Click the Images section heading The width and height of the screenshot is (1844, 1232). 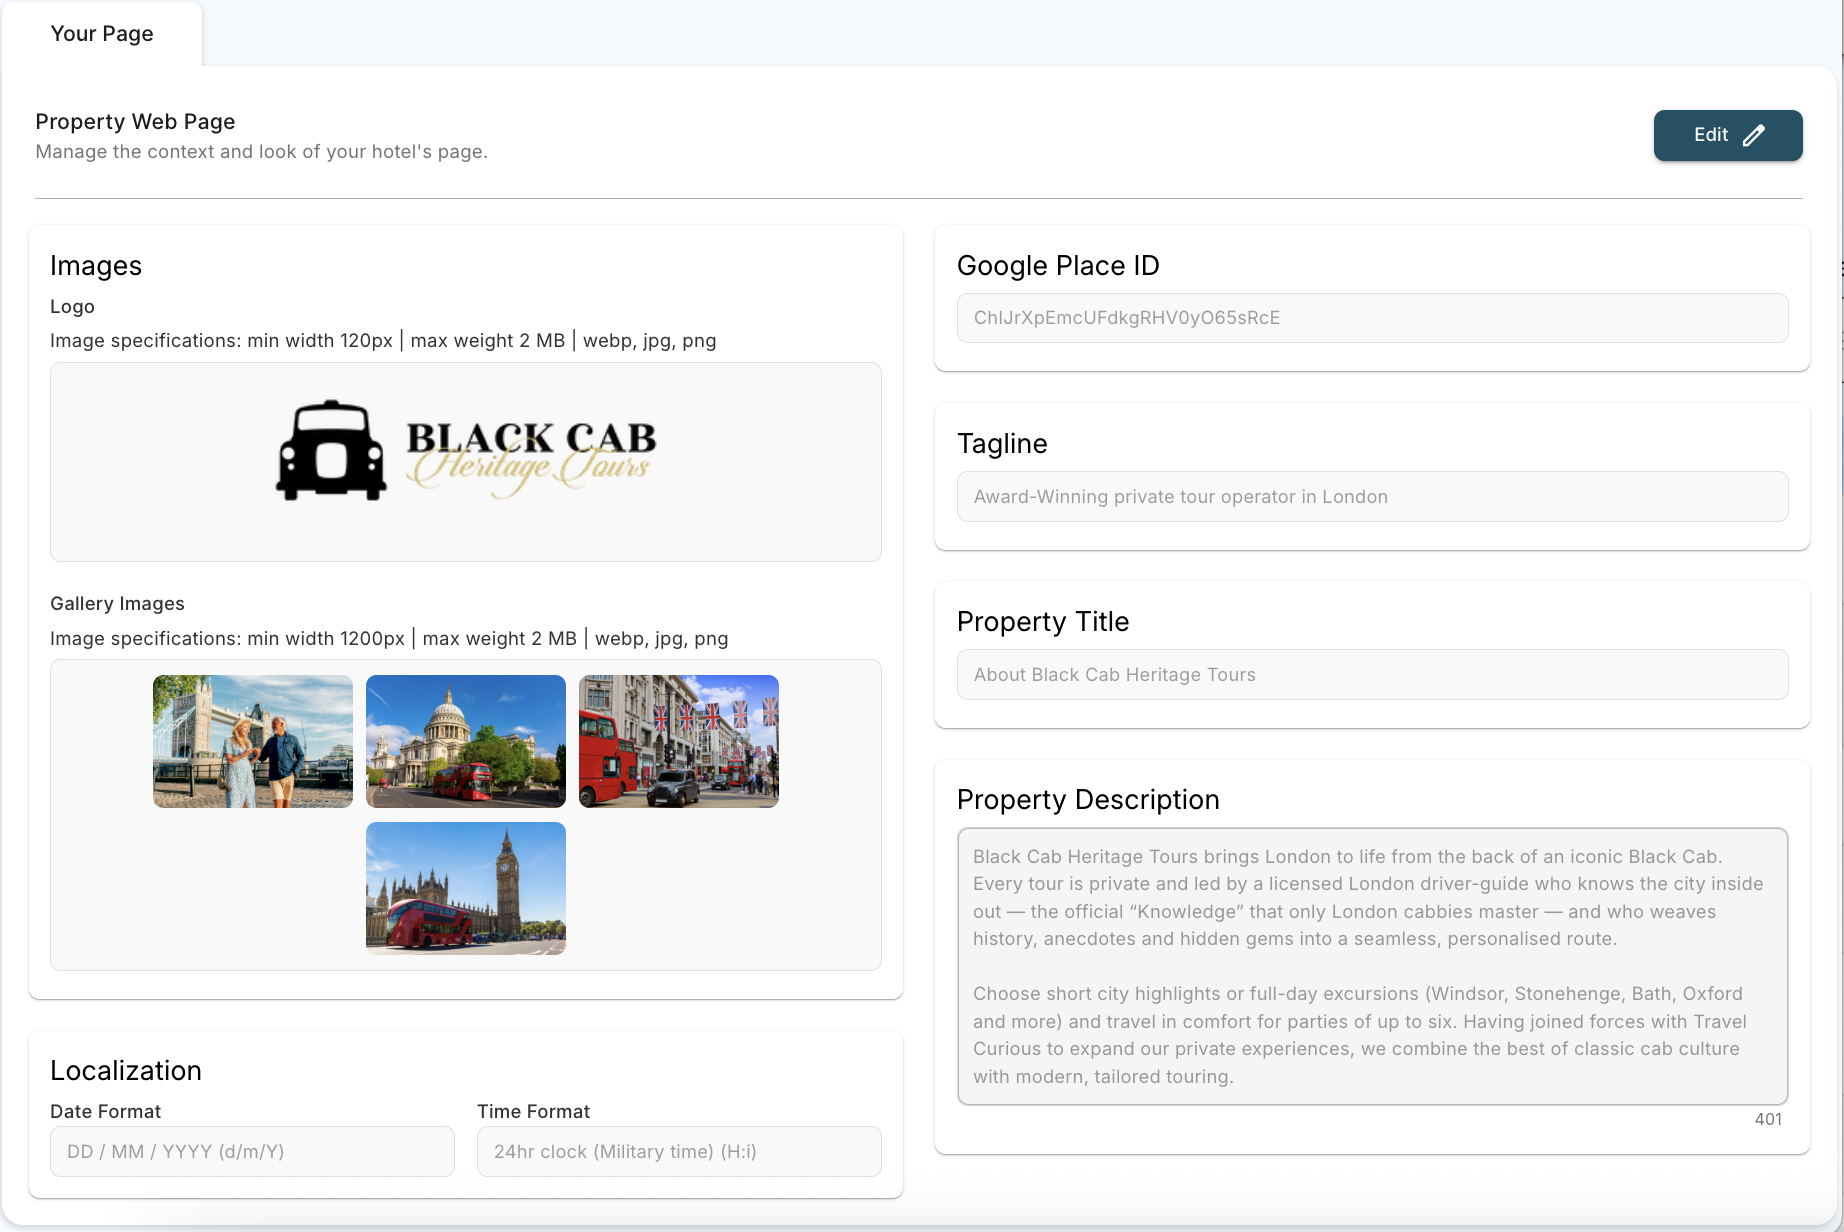96,266
